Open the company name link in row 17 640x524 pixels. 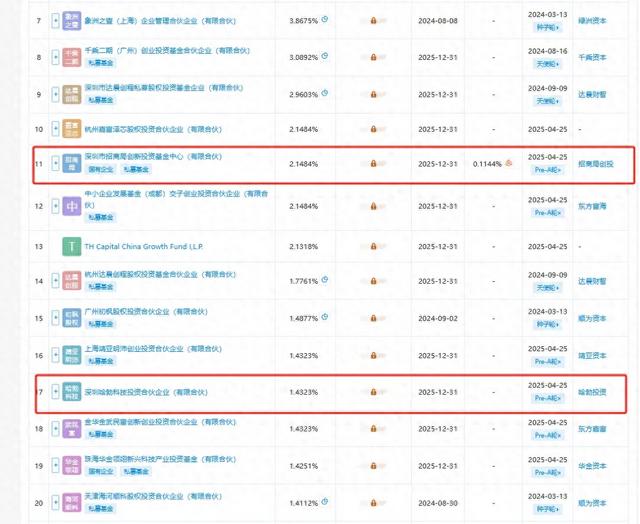146,392
